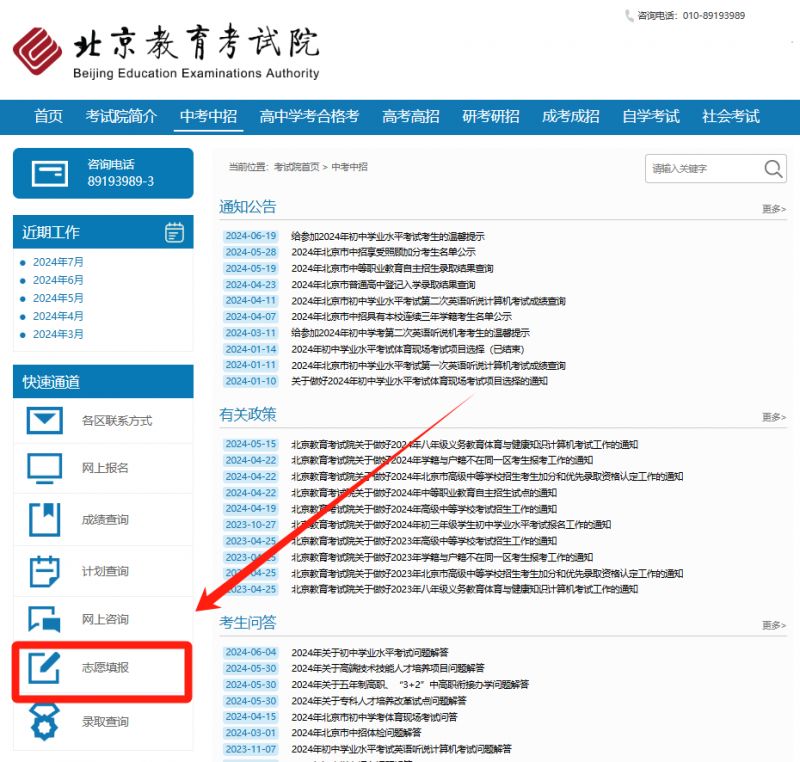Open the 2023-10-27 初三年级考试报名工作通知
The image size is (800, 762).
451,525
